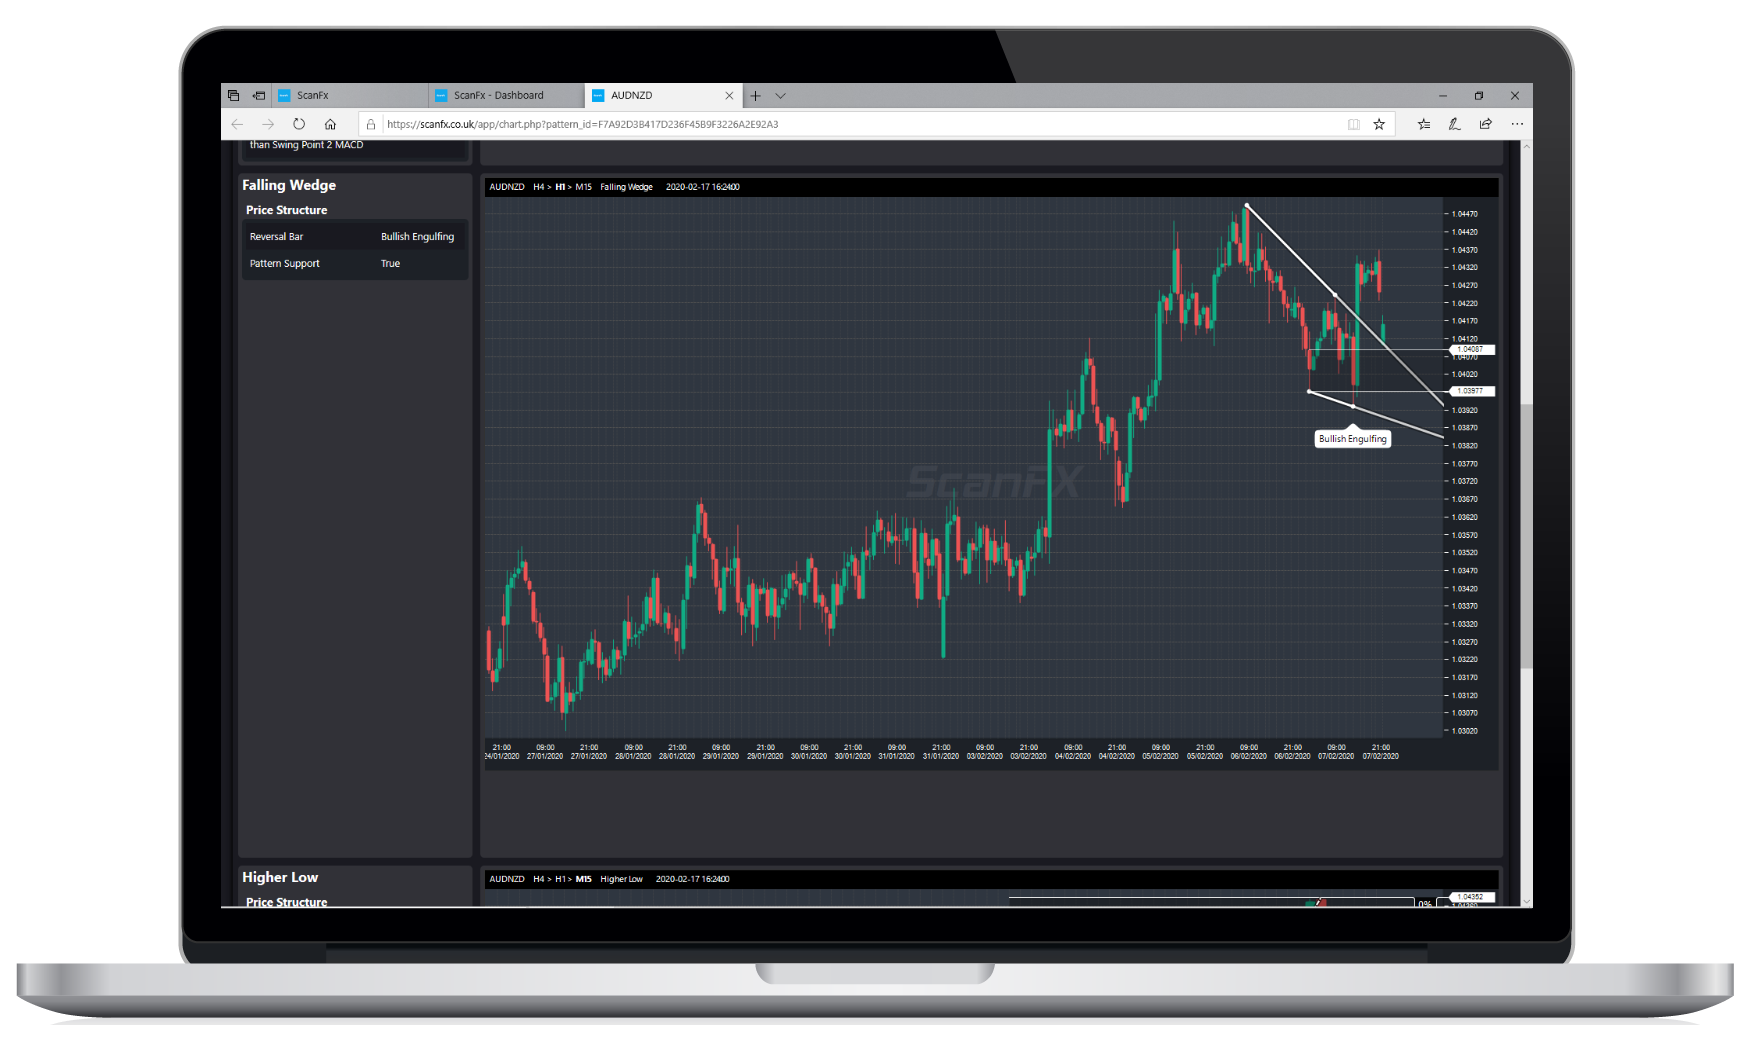Open Settings and more ellipsis menu
Screen dimensions: 1751x1050
pos(1517,124)
